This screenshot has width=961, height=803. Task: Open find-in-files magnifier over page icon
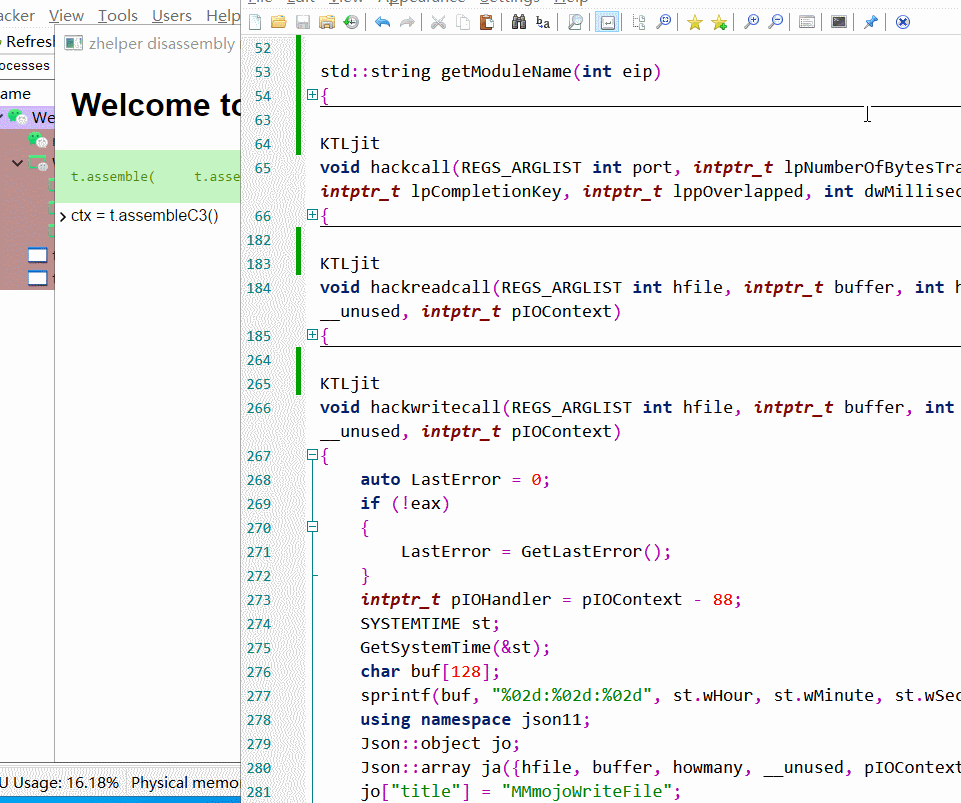pos(575,23)
